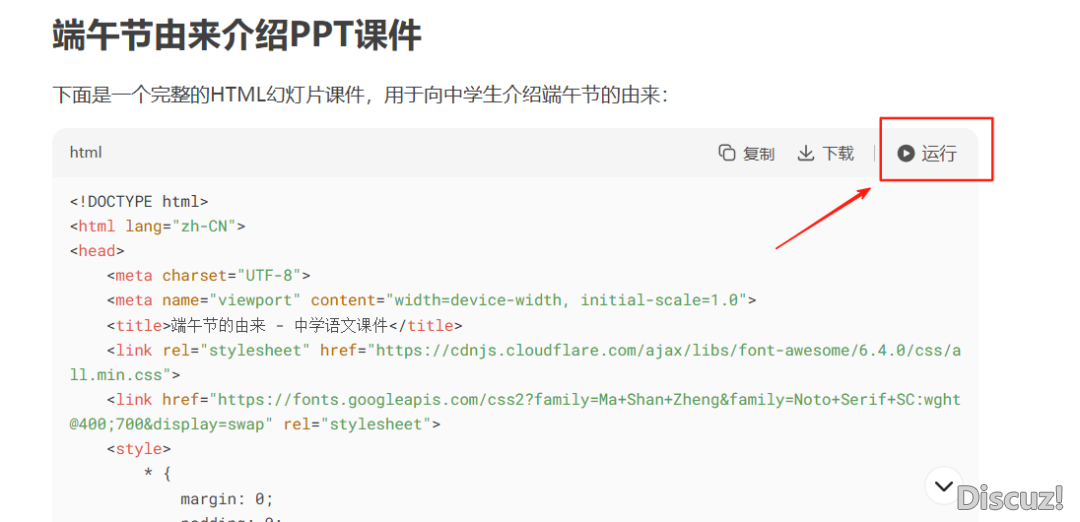Screen dimensions: 1080x522
Task: Click the html lang="zh-CN" code line
Action: pos(157,226)
